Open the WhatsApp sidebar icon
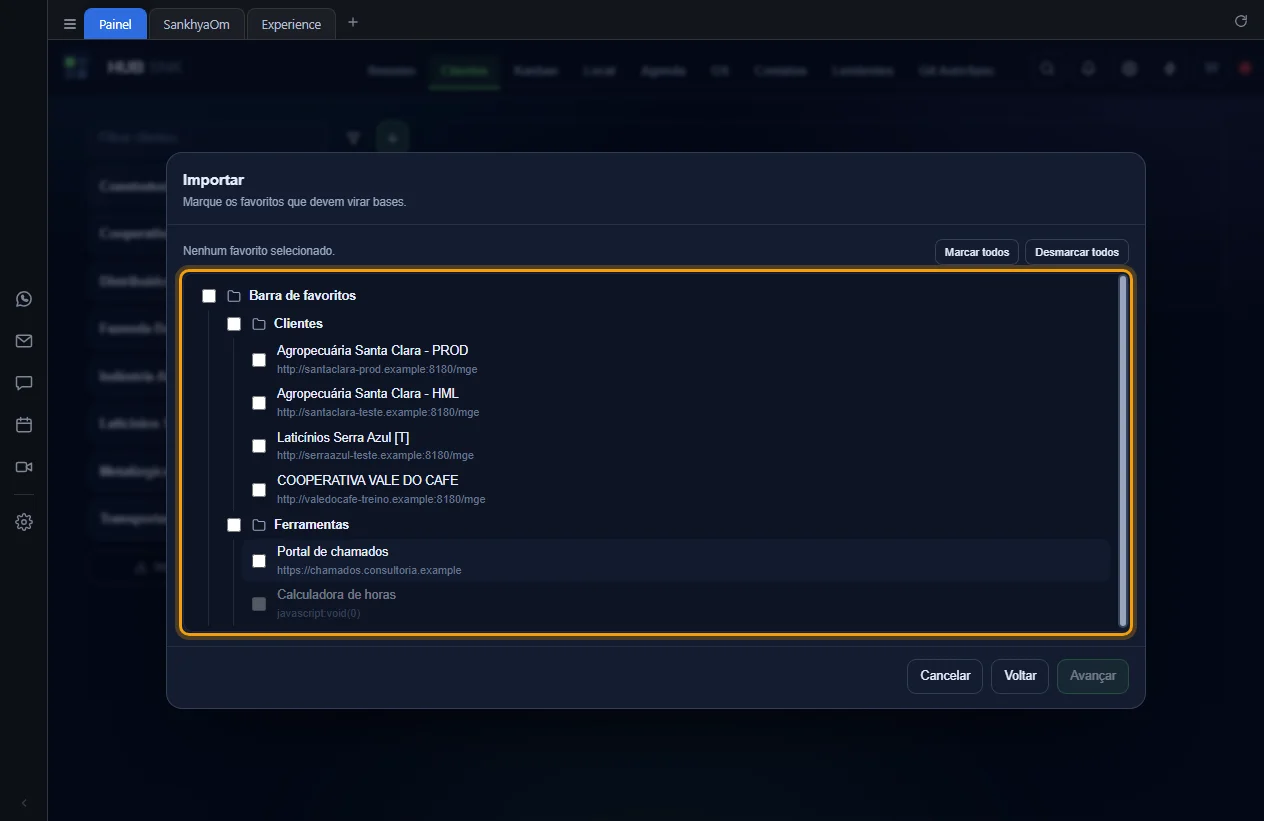Viewport: 1264px width, 821px height. tap(24, 299)
